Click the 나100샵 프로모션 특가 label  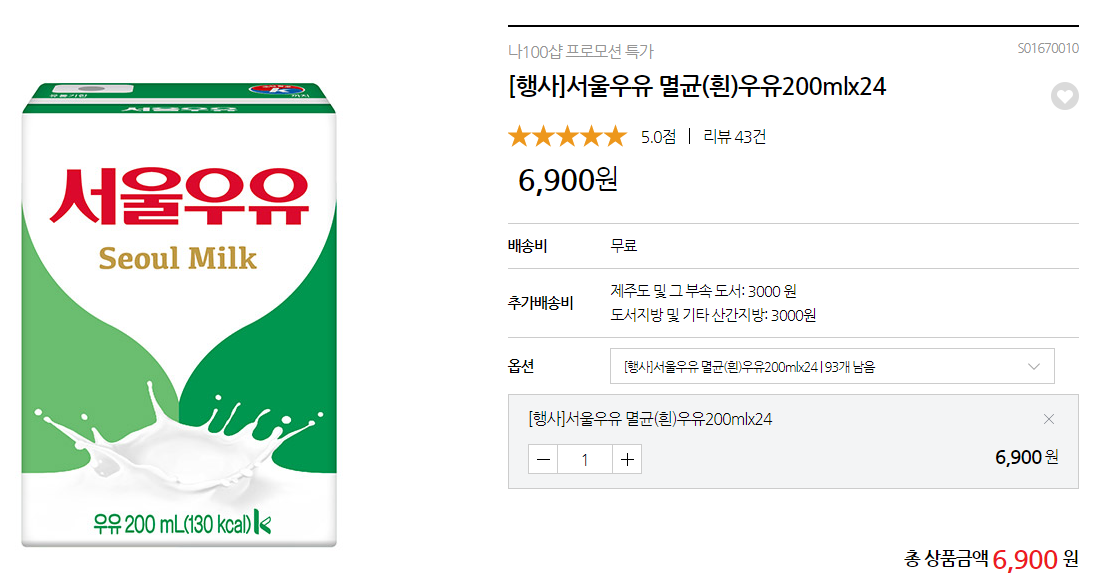click(x=580, y=51)
